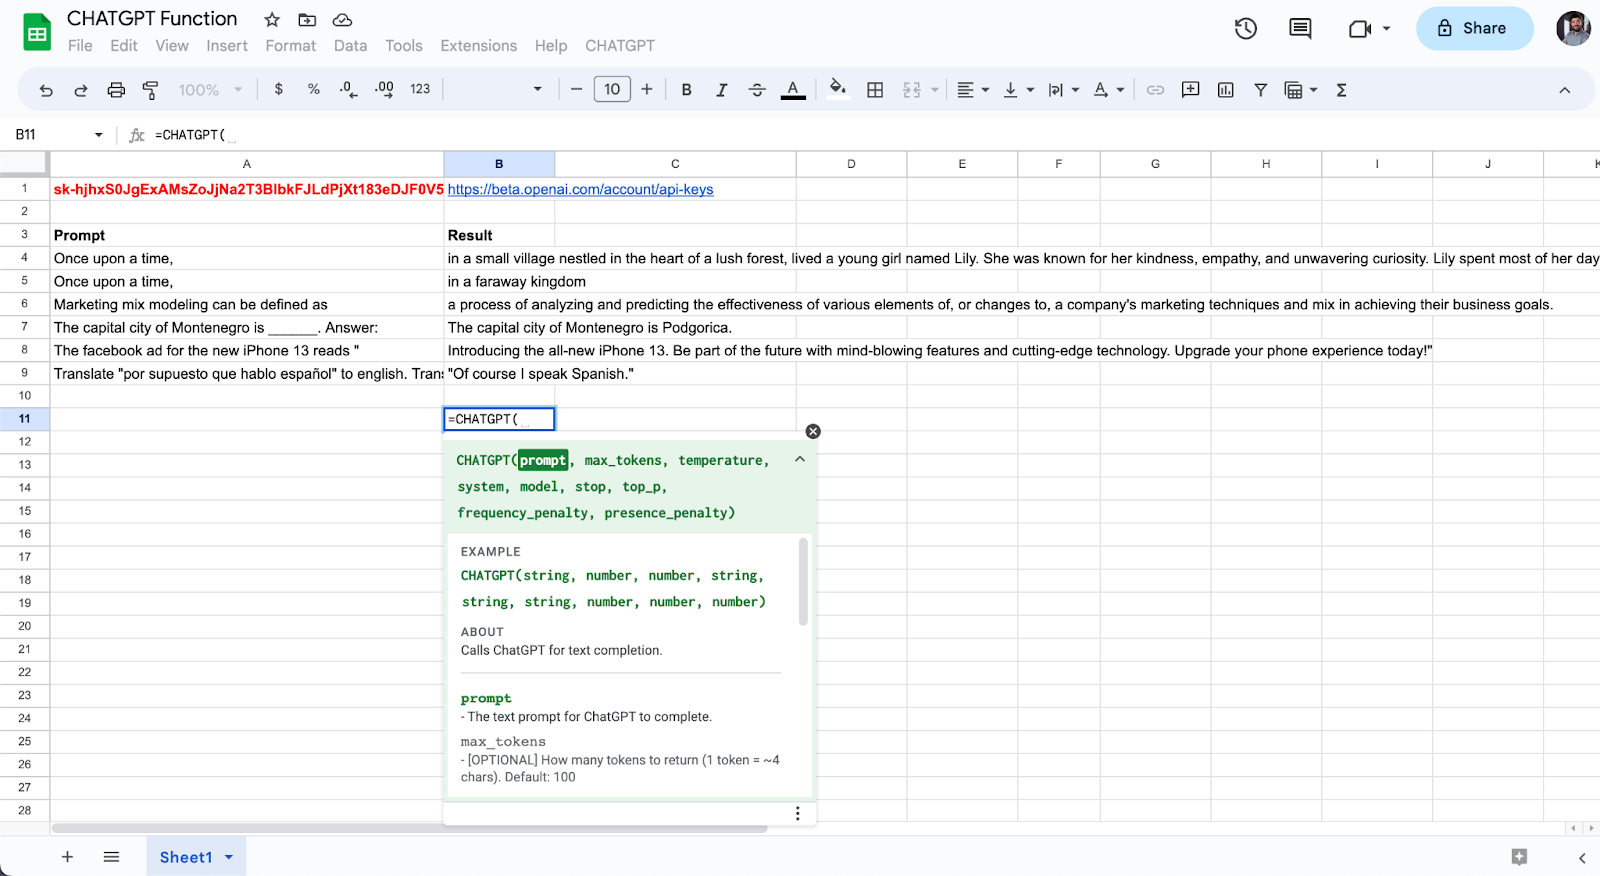Open the user account avatar
Viewport: 1600px width, 876px height.
click(1573, 28)
